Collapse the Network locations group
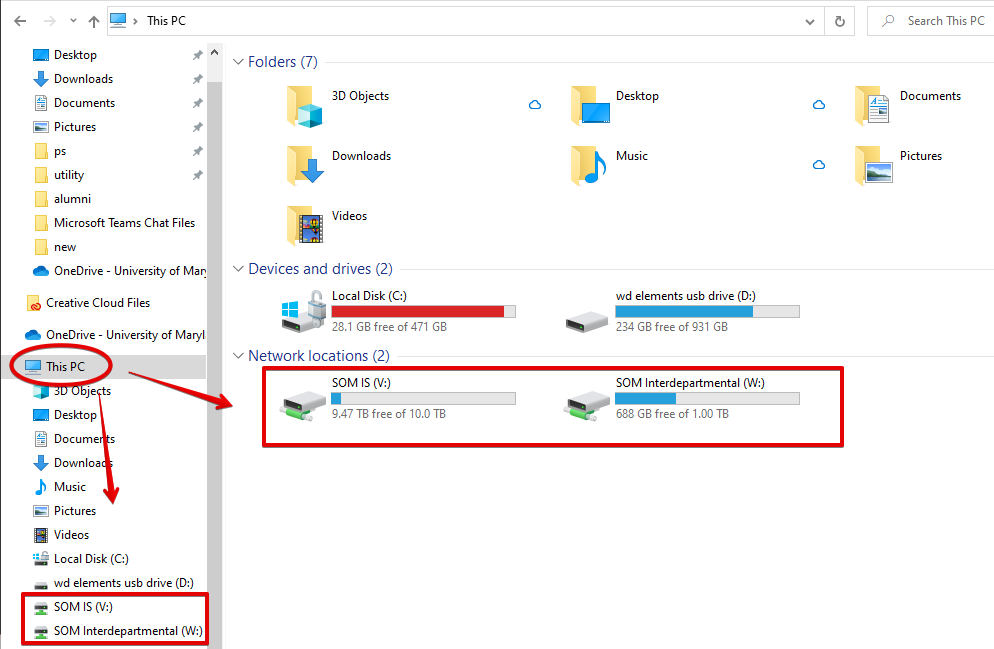This screenshot has width=994, height=649. pos(238,356)
